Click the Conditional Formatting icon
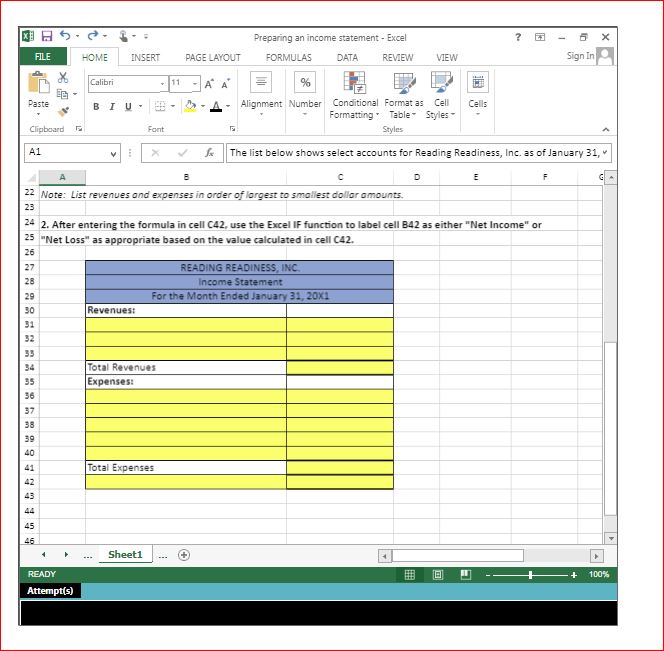This screenshot has height=651, width=664. 354,82
